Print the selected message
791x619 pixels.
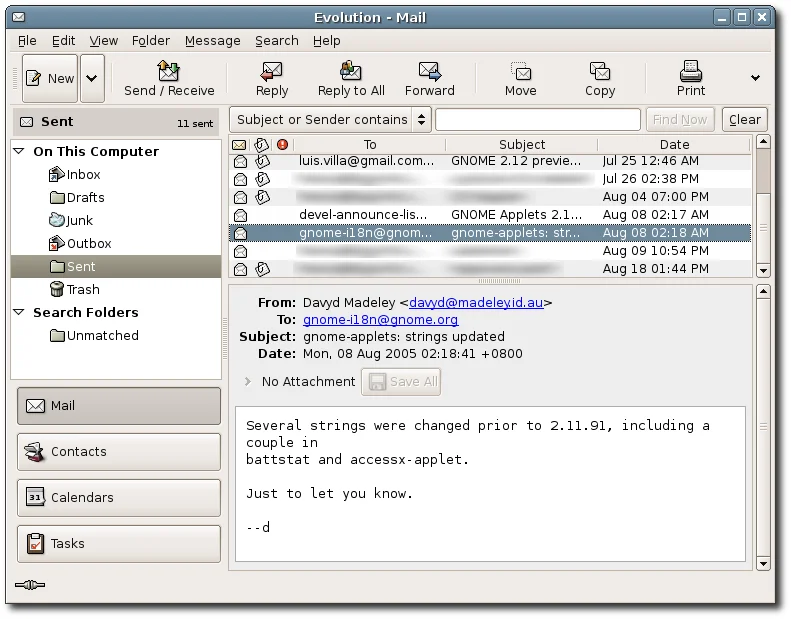click(691, 79)
